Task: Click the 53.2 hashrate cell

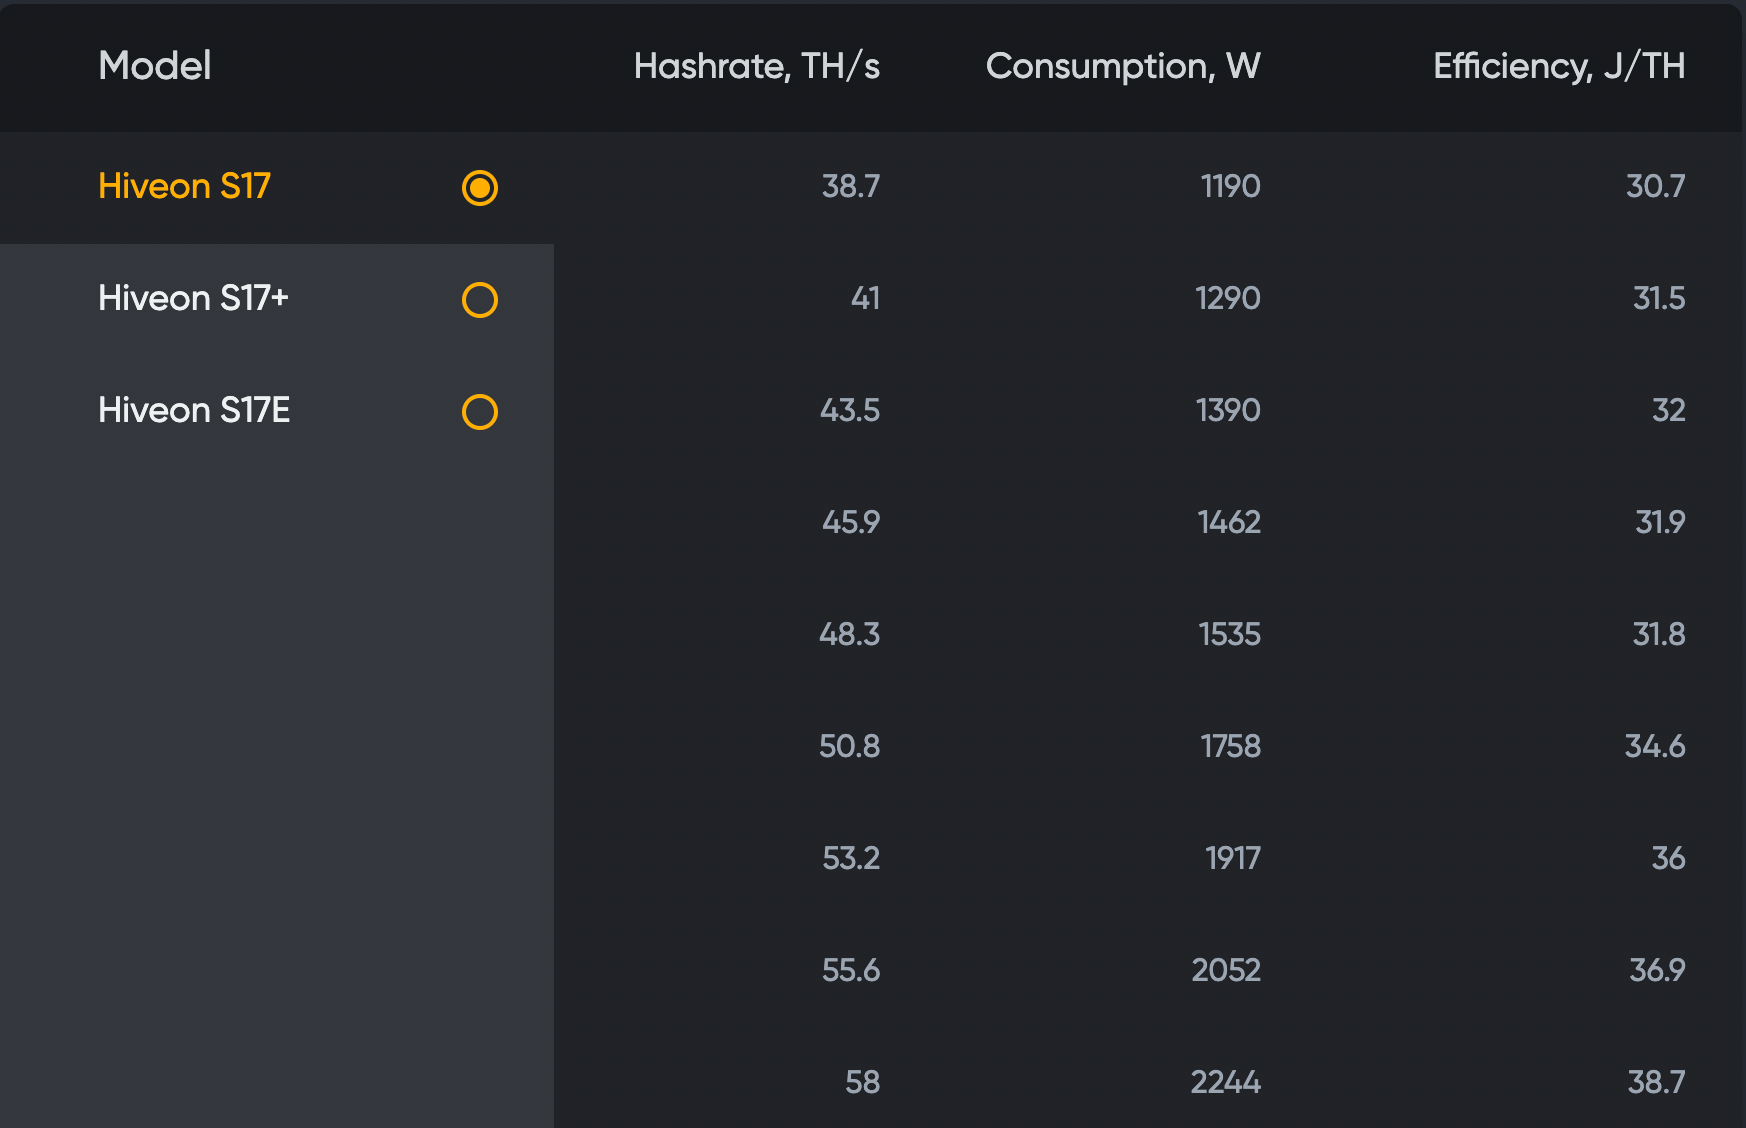Action: (x=851, y=858)
